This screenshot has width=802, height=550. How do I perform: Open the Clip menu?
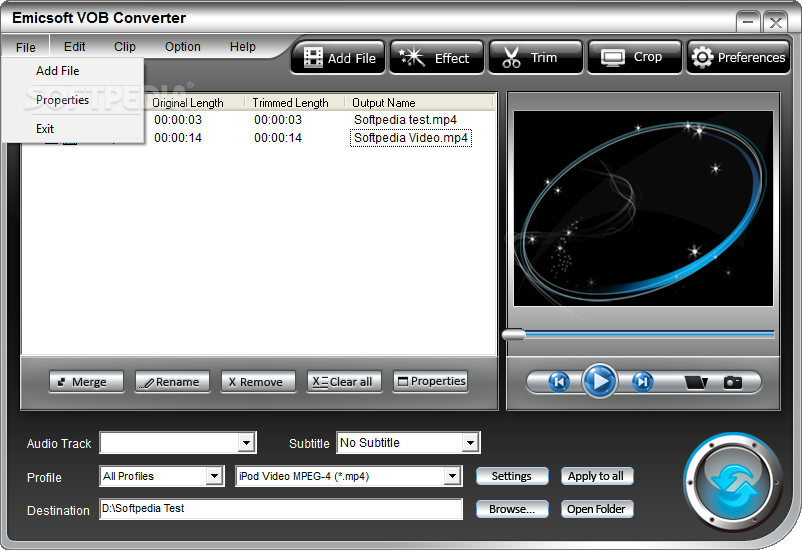tap(125, 47)
